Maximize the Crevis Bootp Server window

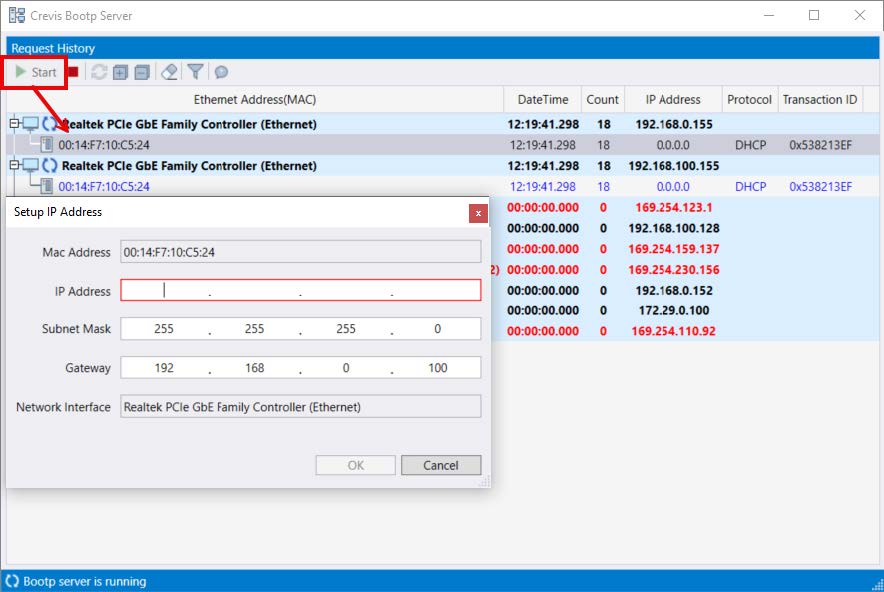point(814,15)
